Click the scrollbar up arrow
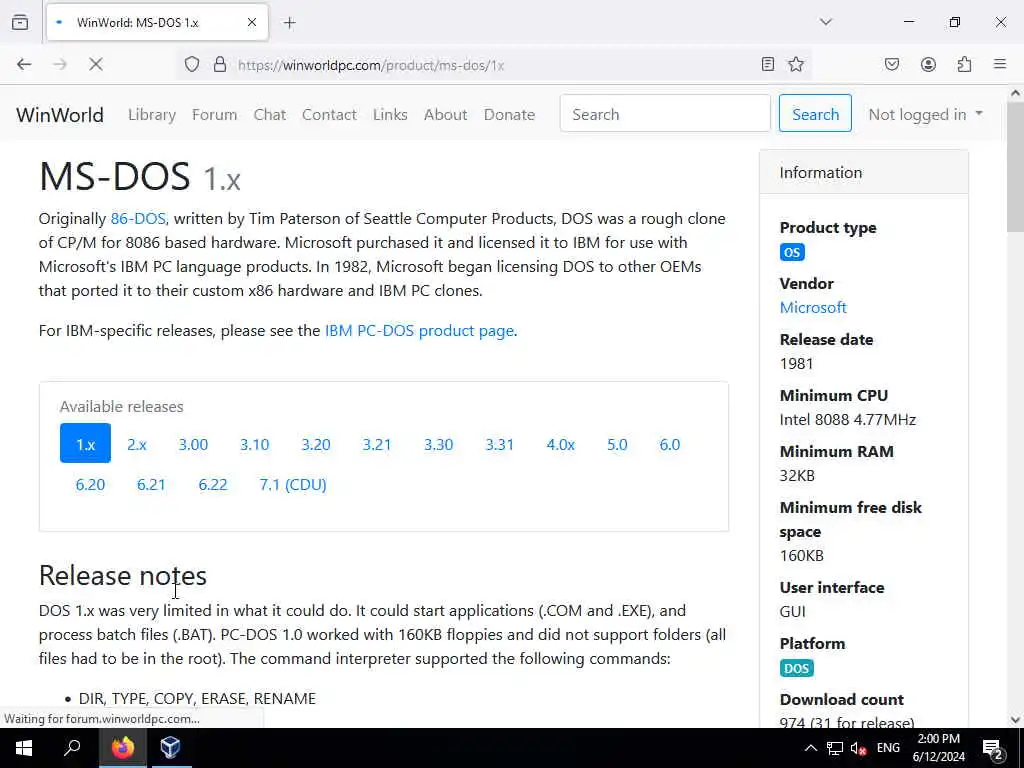This screenshot has width=1024, height=768. click(1015, 93)
